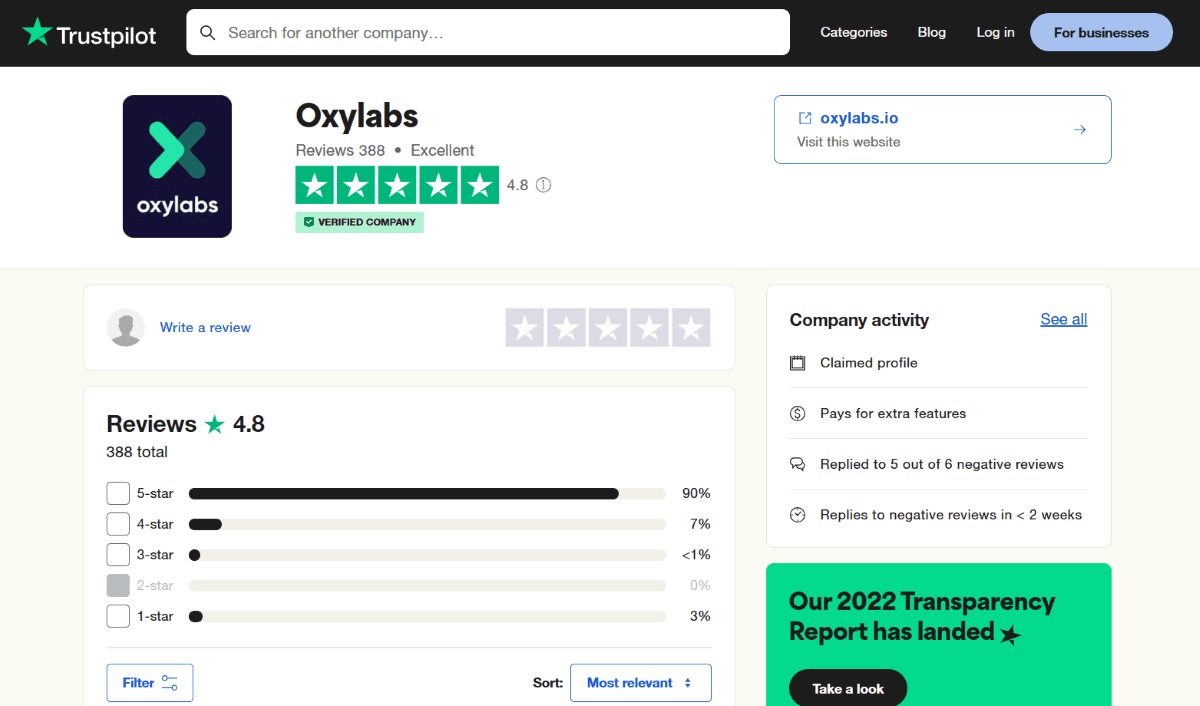
Task: Check the 4-star filter checkbox
Action: pyautogui.click(x=118, y=524)
